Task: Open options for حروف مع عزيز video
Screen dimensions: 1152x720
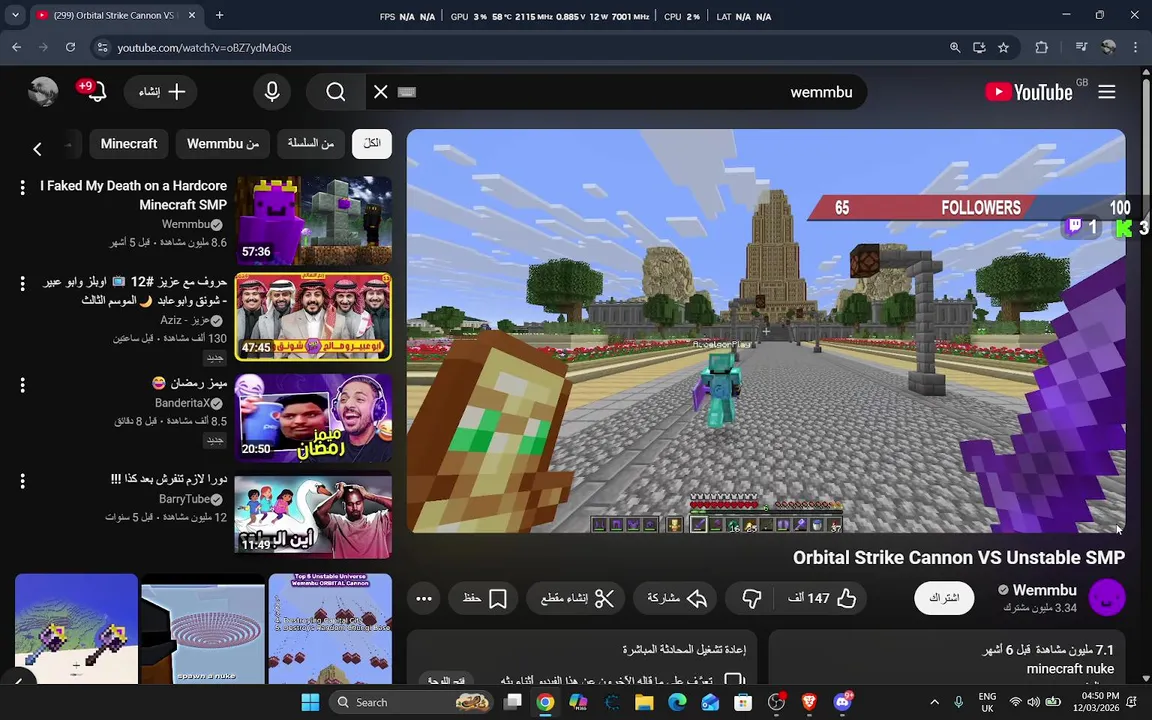Action: (x=23, y=283)
